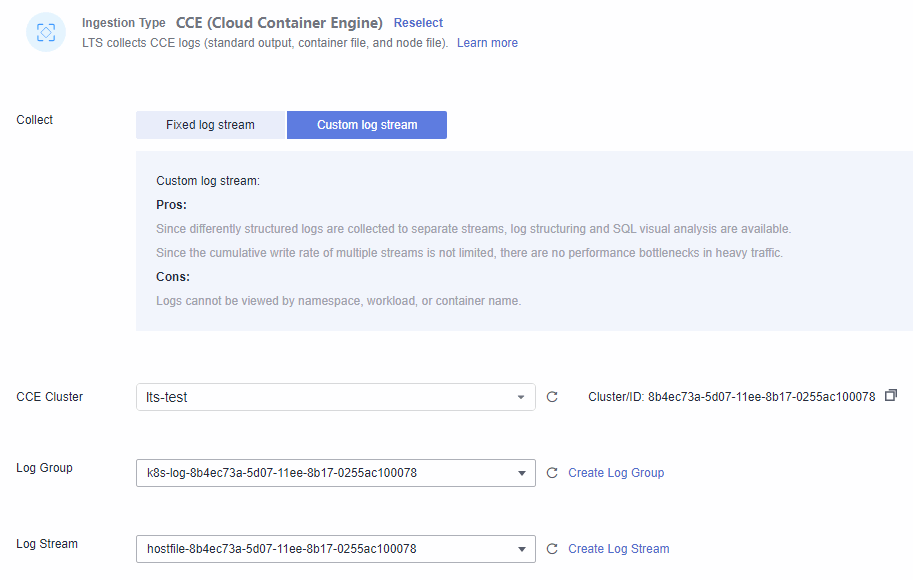The height and width of the screenshot is (580, 913).
Task: Refresh the Log Group list
Action: coord(552,473)
